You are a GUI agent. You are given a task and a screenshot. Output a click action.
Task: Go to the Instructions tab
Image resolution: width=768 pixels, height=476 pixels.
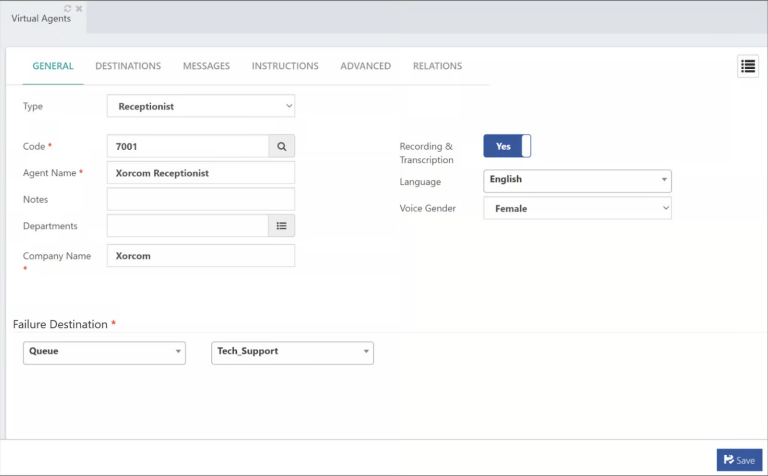tap(285, 66)
